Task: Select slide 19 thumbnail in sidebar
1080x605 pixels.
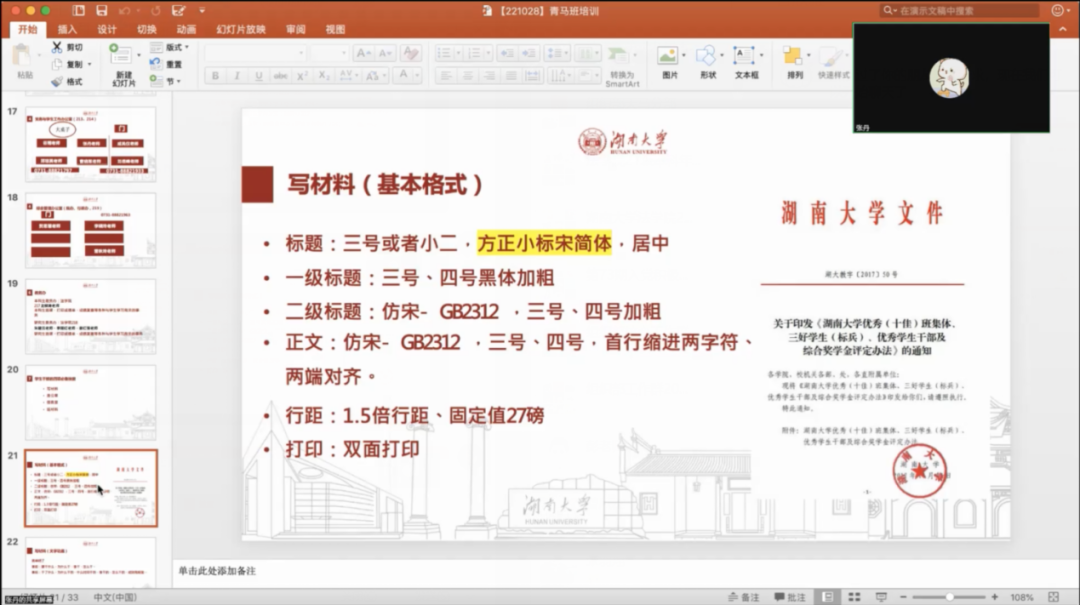Action: click(x=90, y=316)
